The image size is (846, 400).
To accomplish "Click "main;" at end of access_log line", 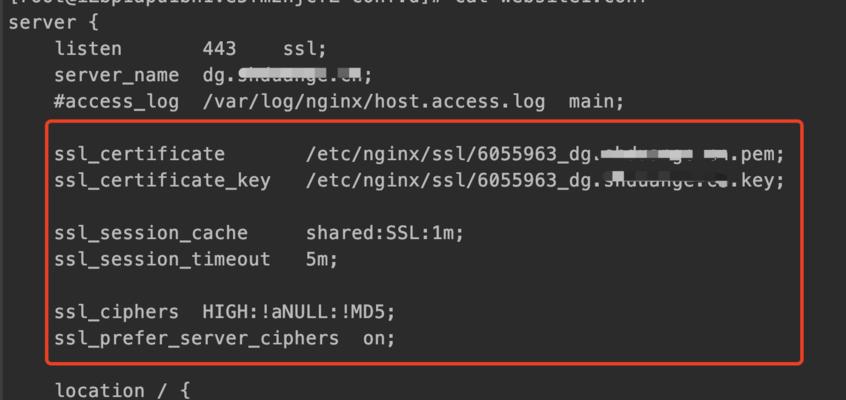I will click(x=596, y=101).
